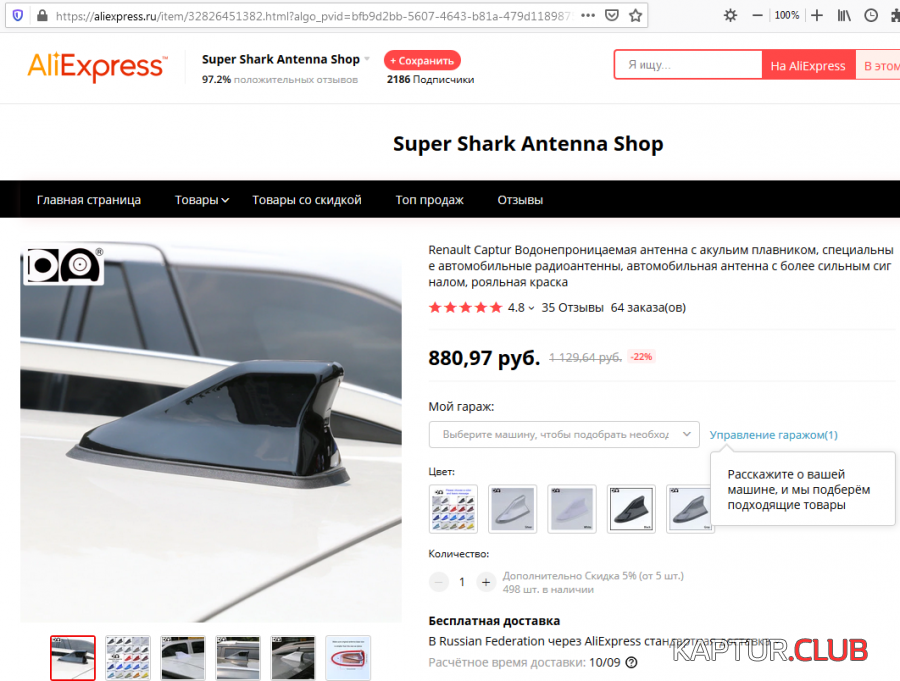The image size is (900, 681).
Task: Expand the 4.8 rating breakdown chevron
Action: point(532,308)
